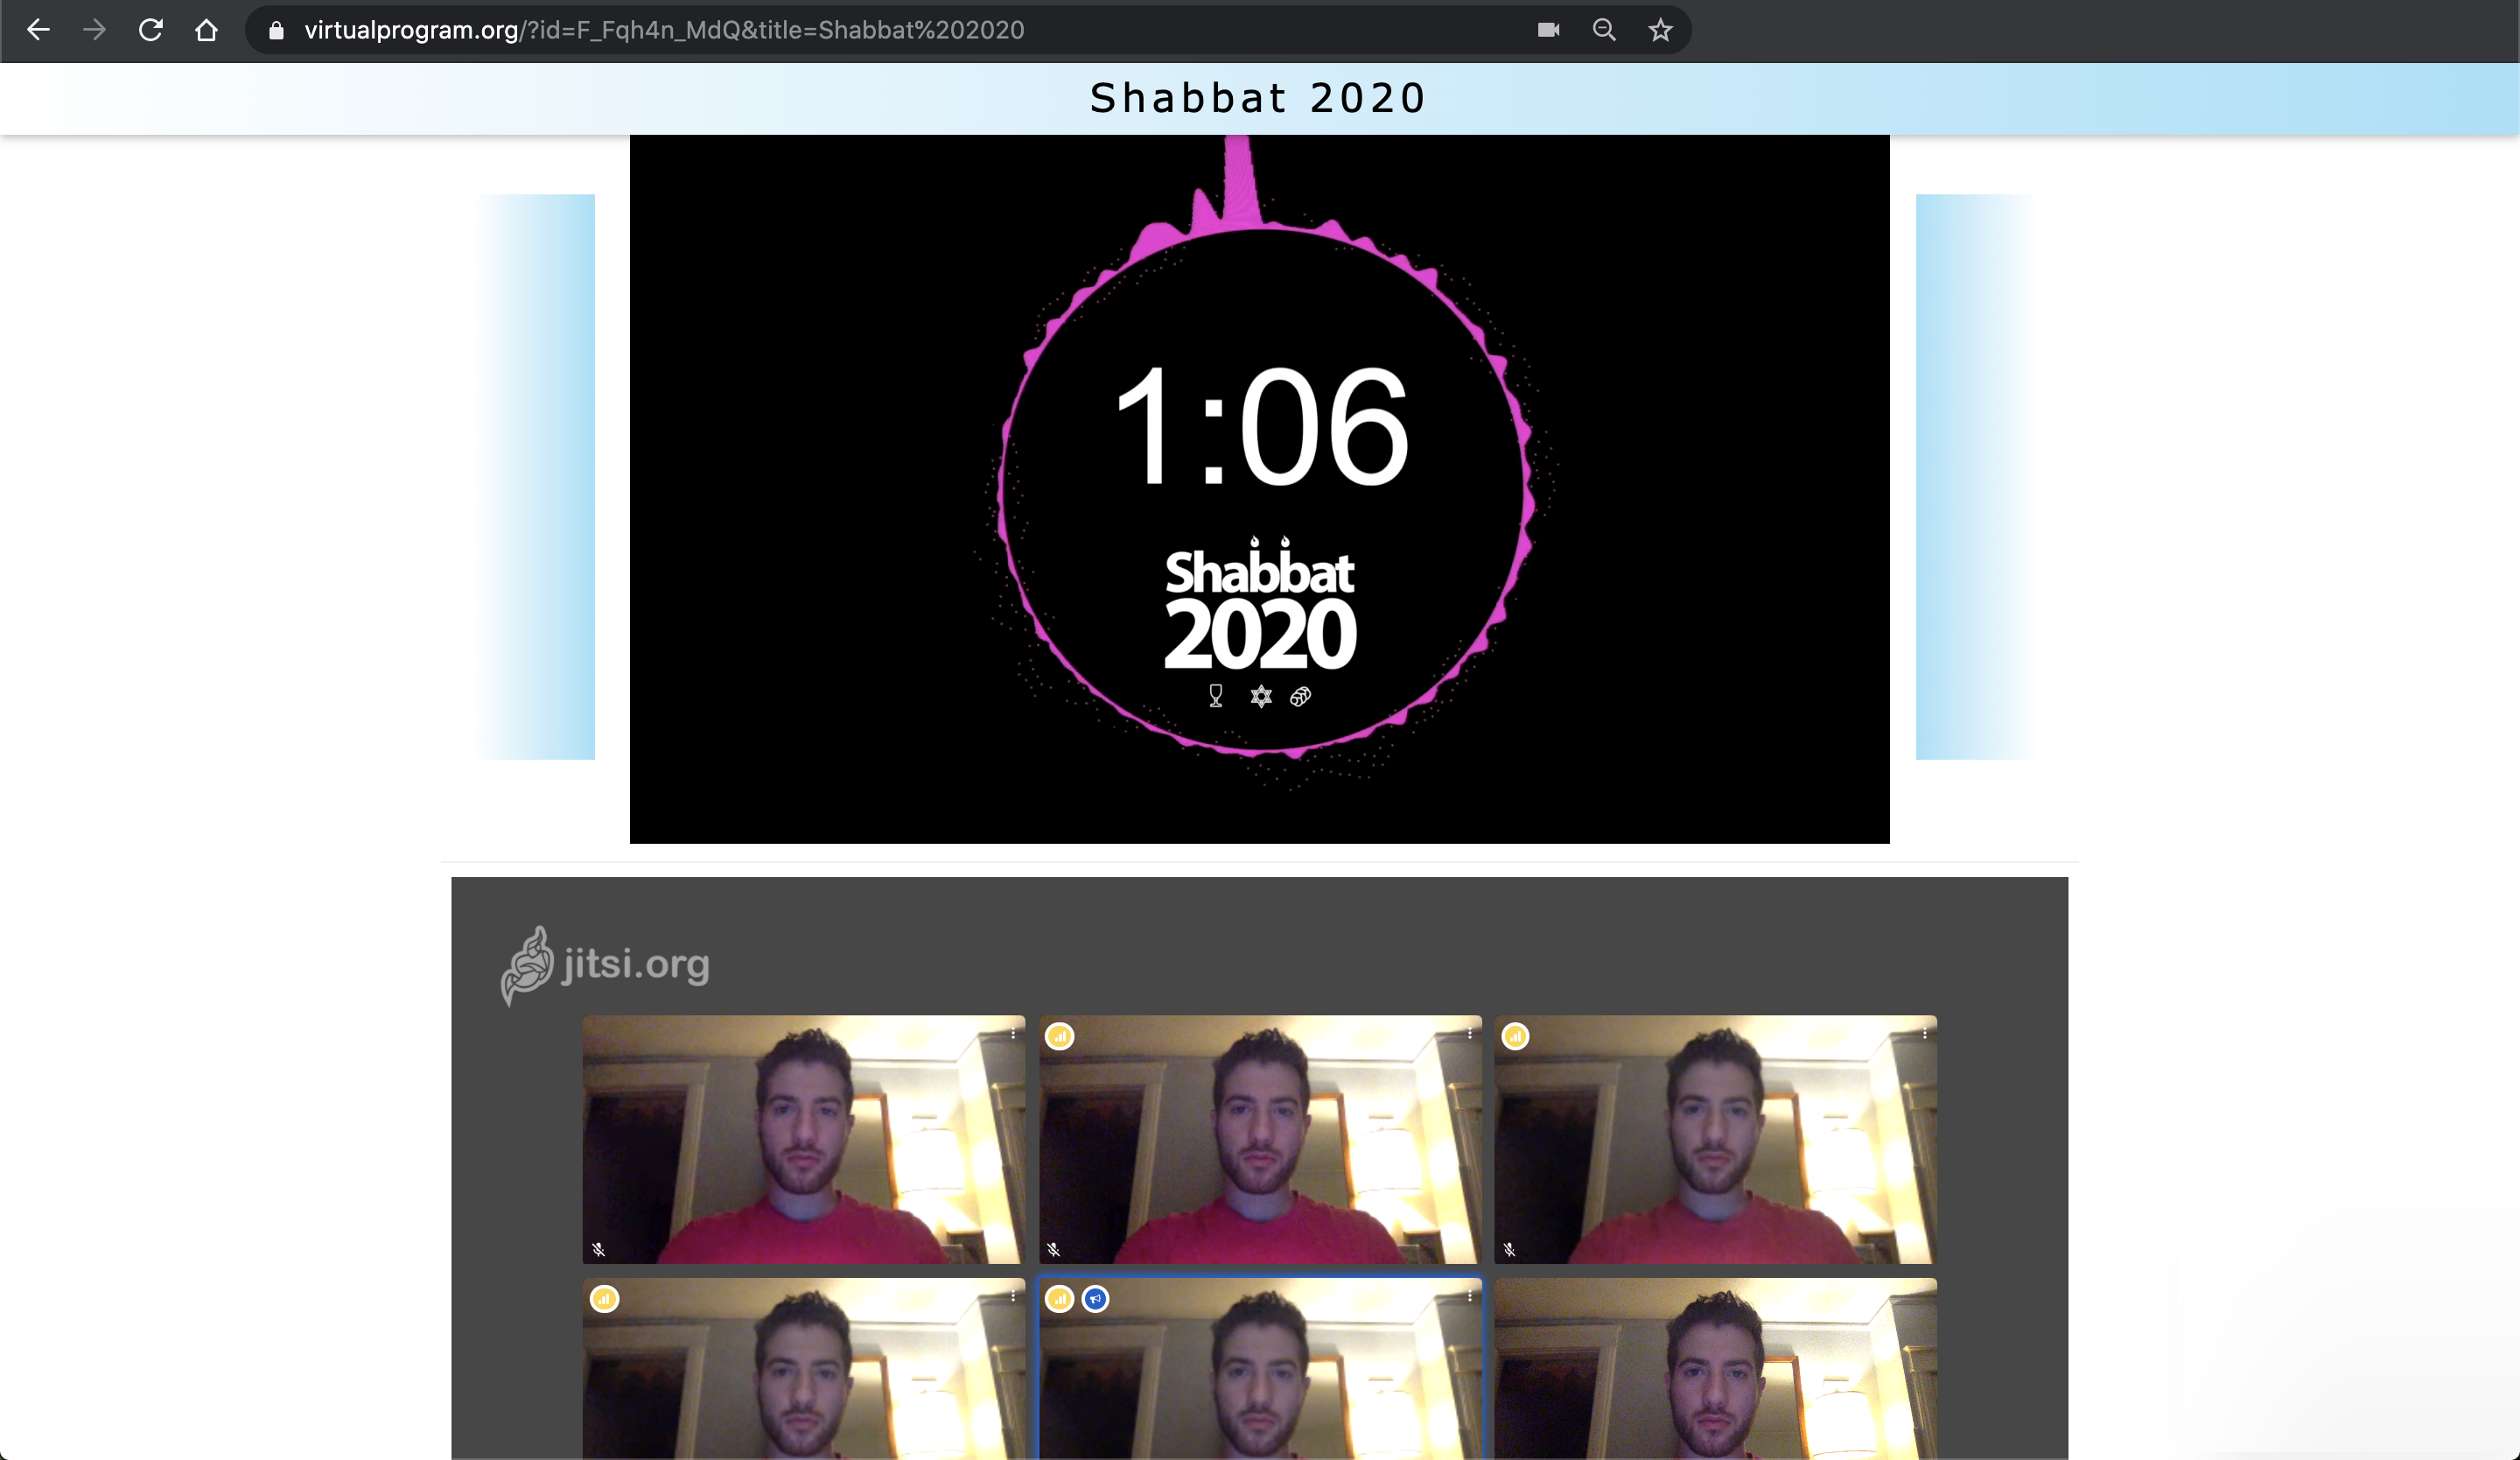Click the connection indicator on the top-right tile
2520x1460 pixels.
[1516, 1037]
